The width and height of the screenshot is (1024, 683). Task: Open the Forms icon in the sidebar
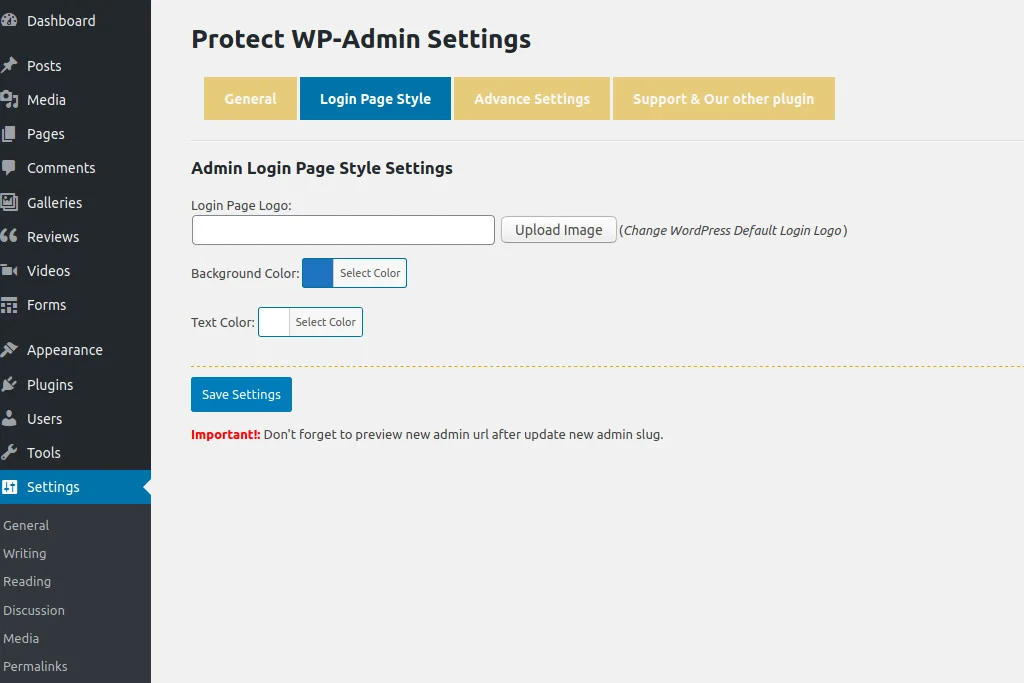15,305
